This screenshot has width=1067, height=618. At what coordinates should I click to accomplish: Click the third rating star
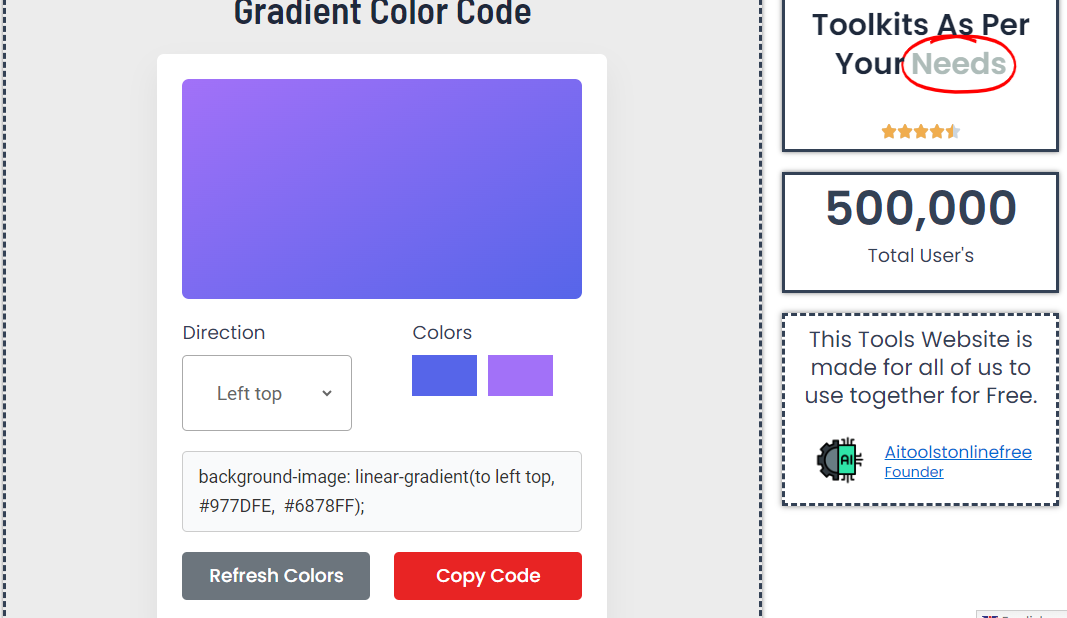pyautogui.click(x=919, y=130)
